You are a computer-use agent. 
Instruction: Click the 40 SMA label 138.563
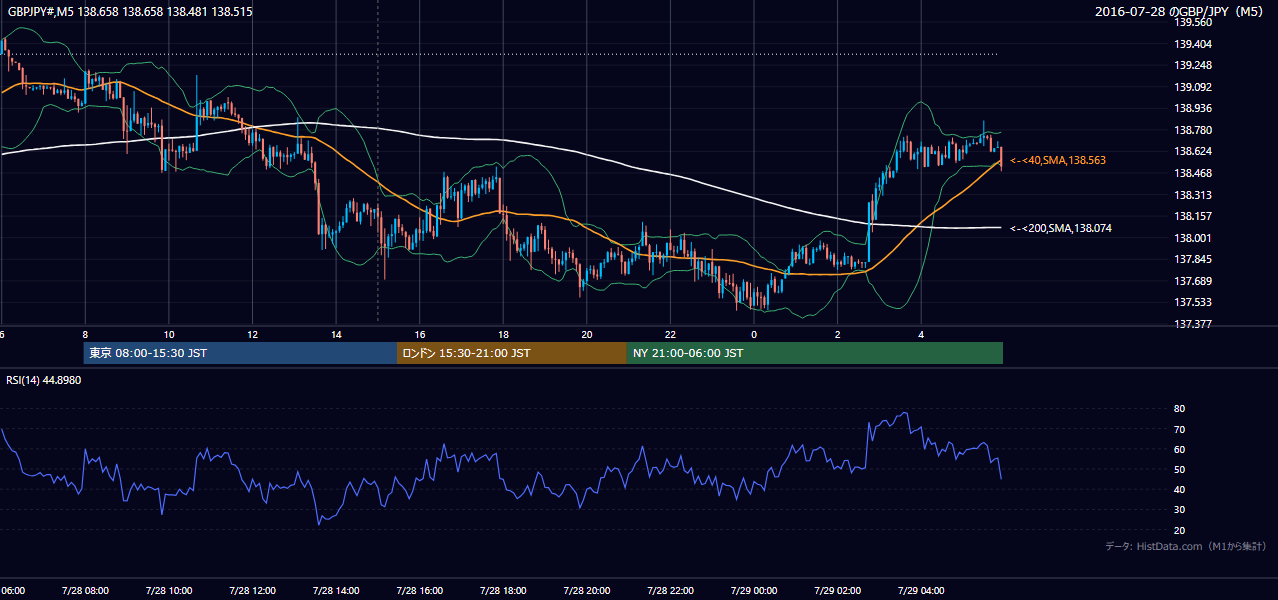(1058, 160)
